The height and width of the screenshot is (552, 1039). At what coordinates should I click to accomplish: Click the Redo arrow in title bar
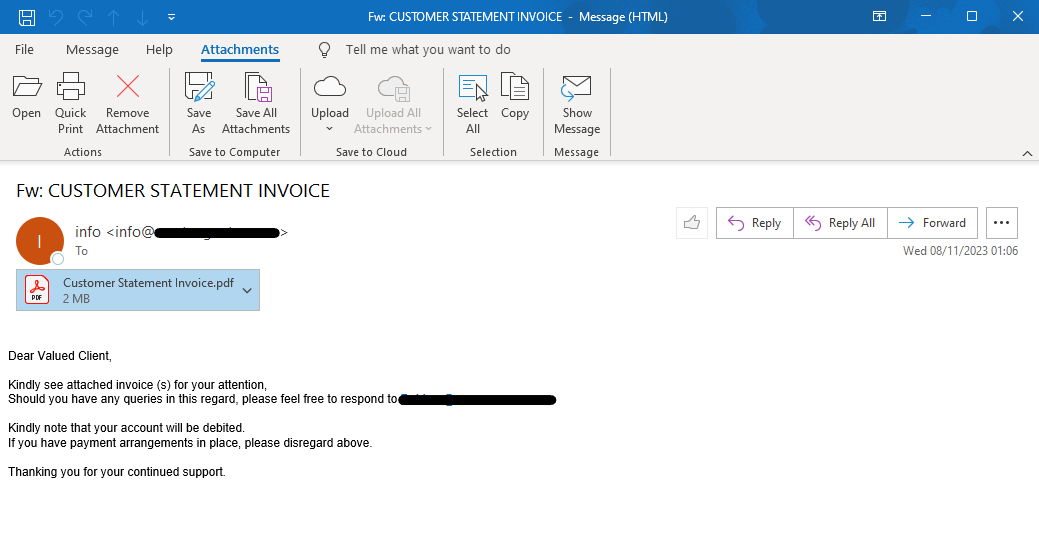[x=85, y=17]
